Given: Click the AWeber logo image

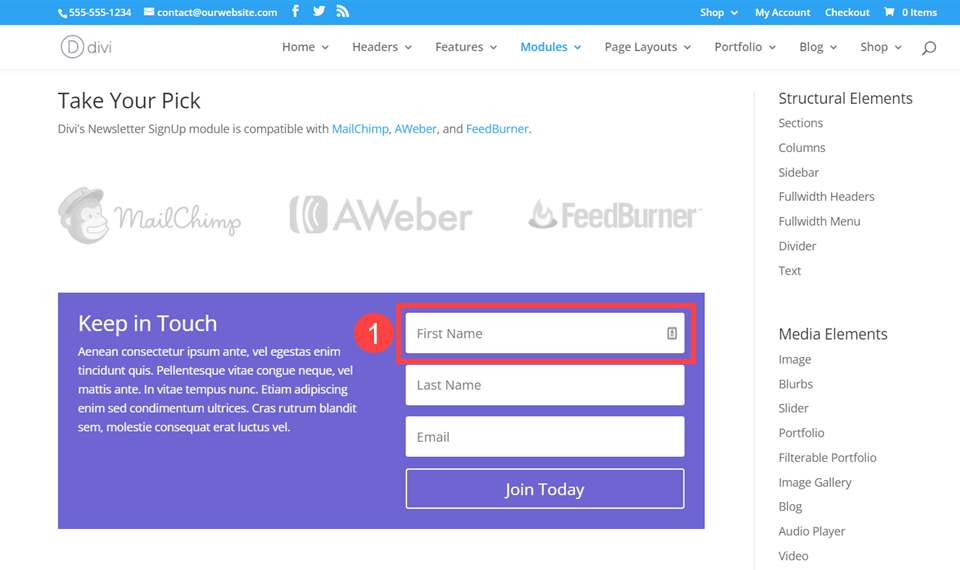Looking at the screenshot, I should click(x=380, y=215).
